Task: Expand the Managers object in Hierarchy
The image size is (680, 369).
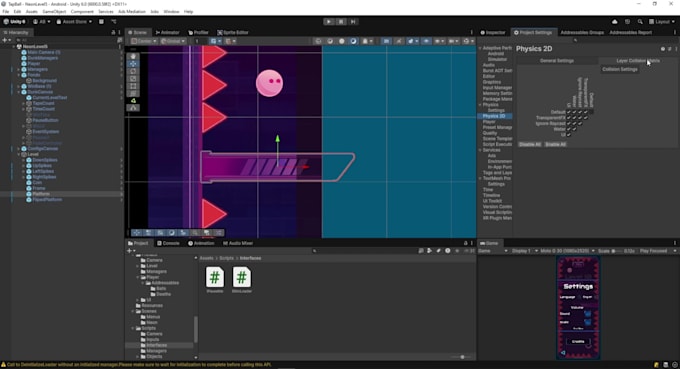Action: tap(18, 69)
